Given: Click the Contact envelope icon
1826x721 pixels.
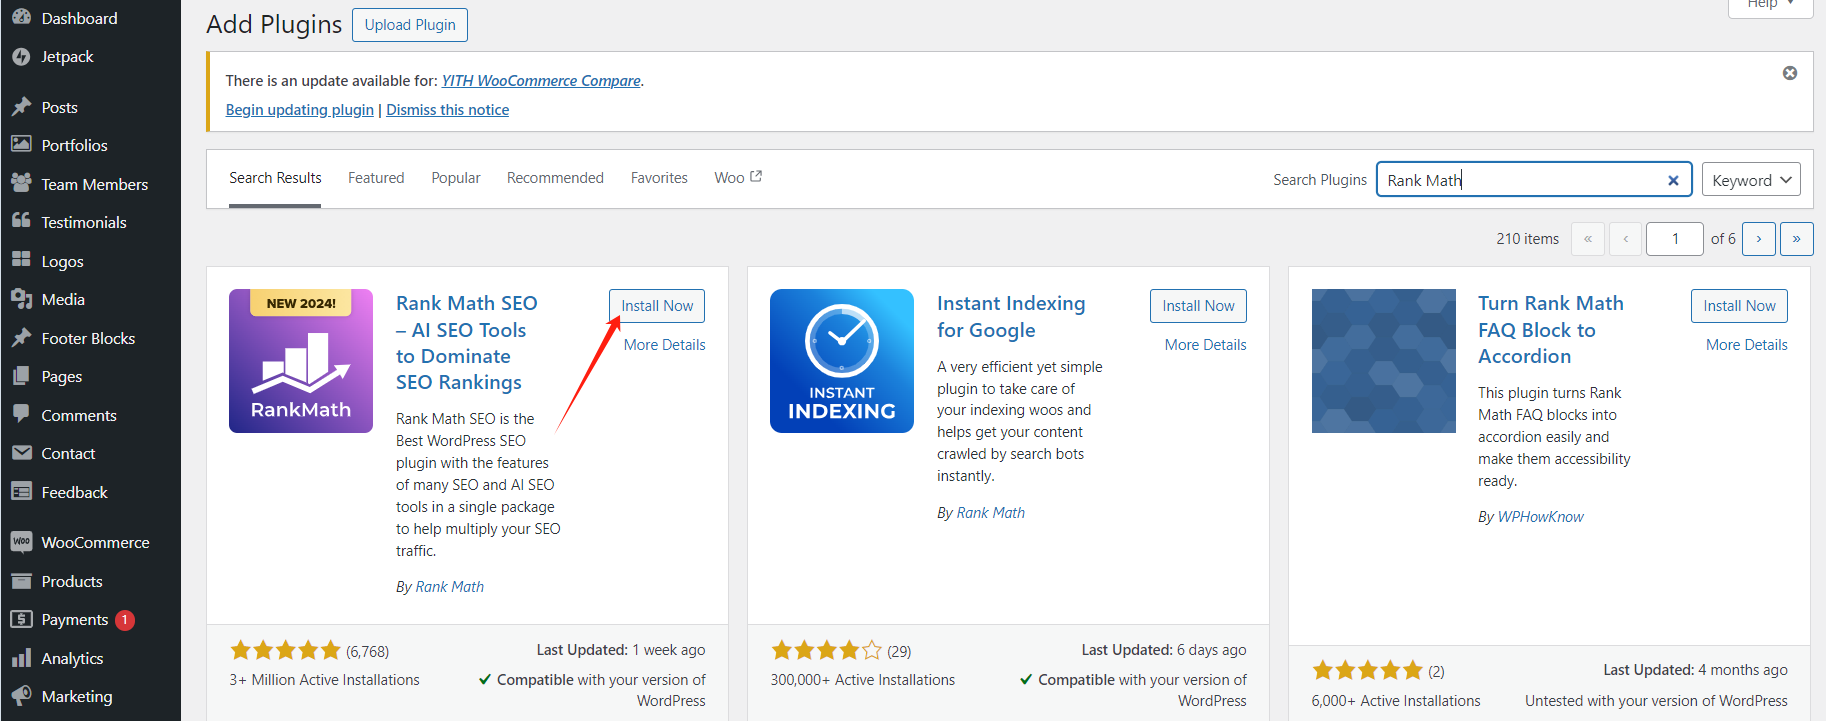Looking at the screenshot, I should point(21,453).
